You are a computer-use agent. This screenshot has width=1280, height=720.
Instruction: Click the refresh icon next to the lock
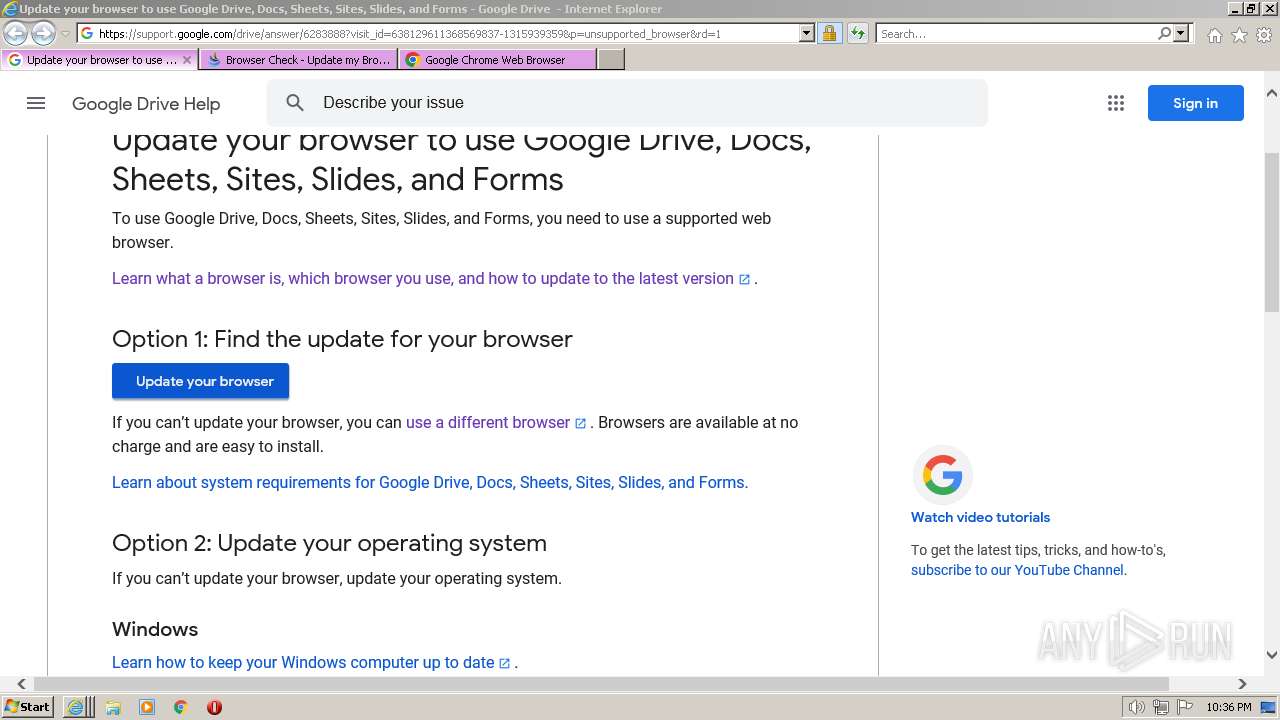click(x=857, y=33)
